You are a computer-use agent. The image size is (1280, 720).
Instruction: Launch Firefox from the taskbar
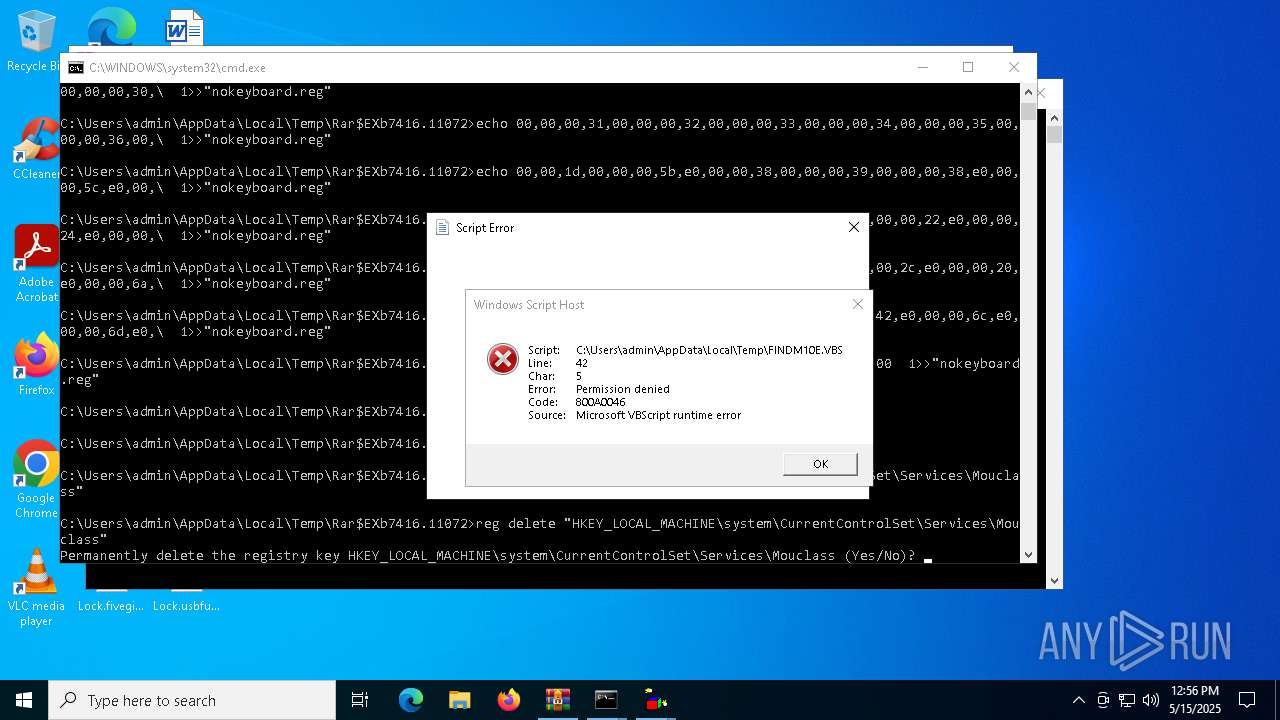pos(508,700)
